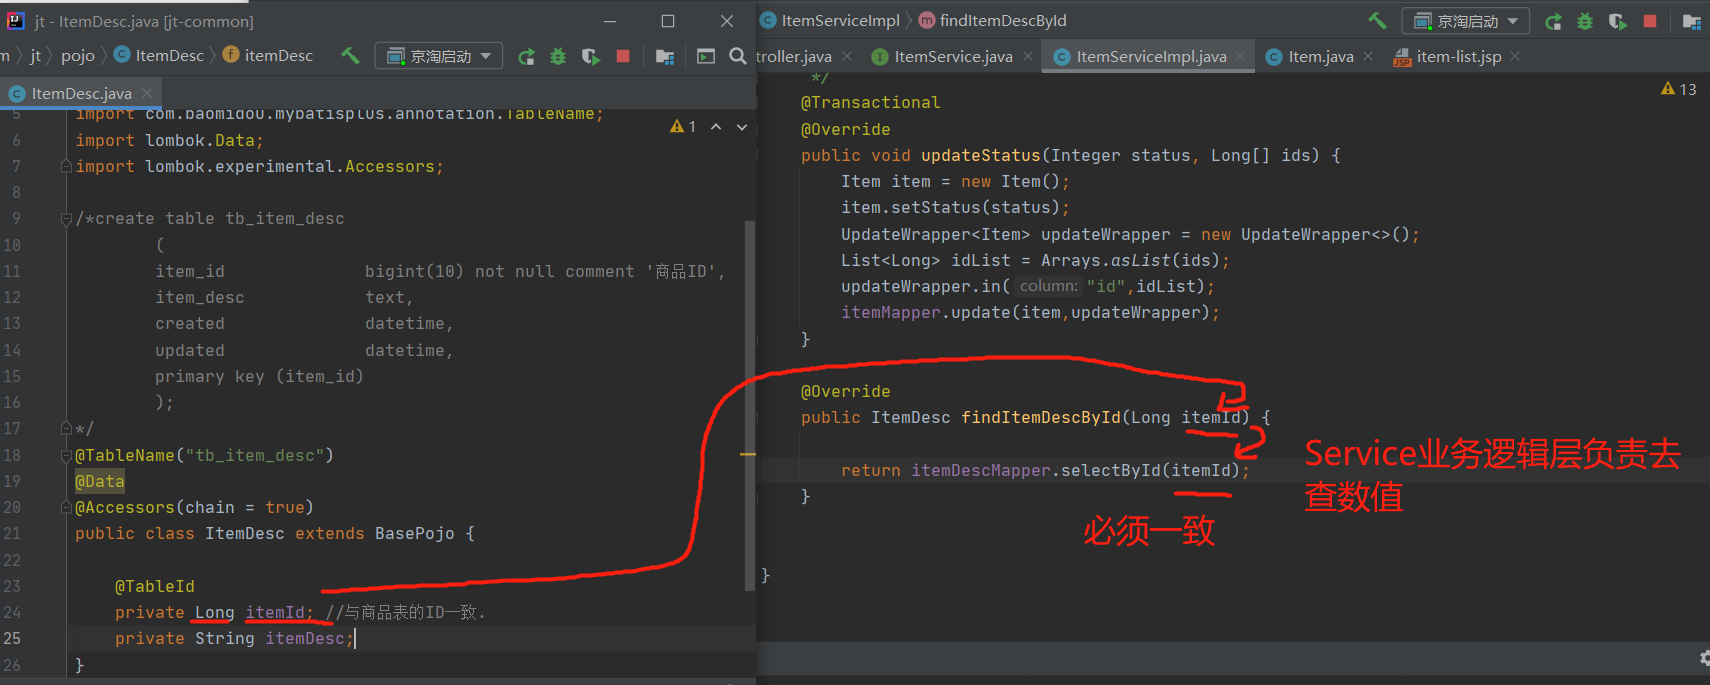Open Search Everywhere magnifier in jt window
This screenshot has height=685, width=1710.
(738, 56)
